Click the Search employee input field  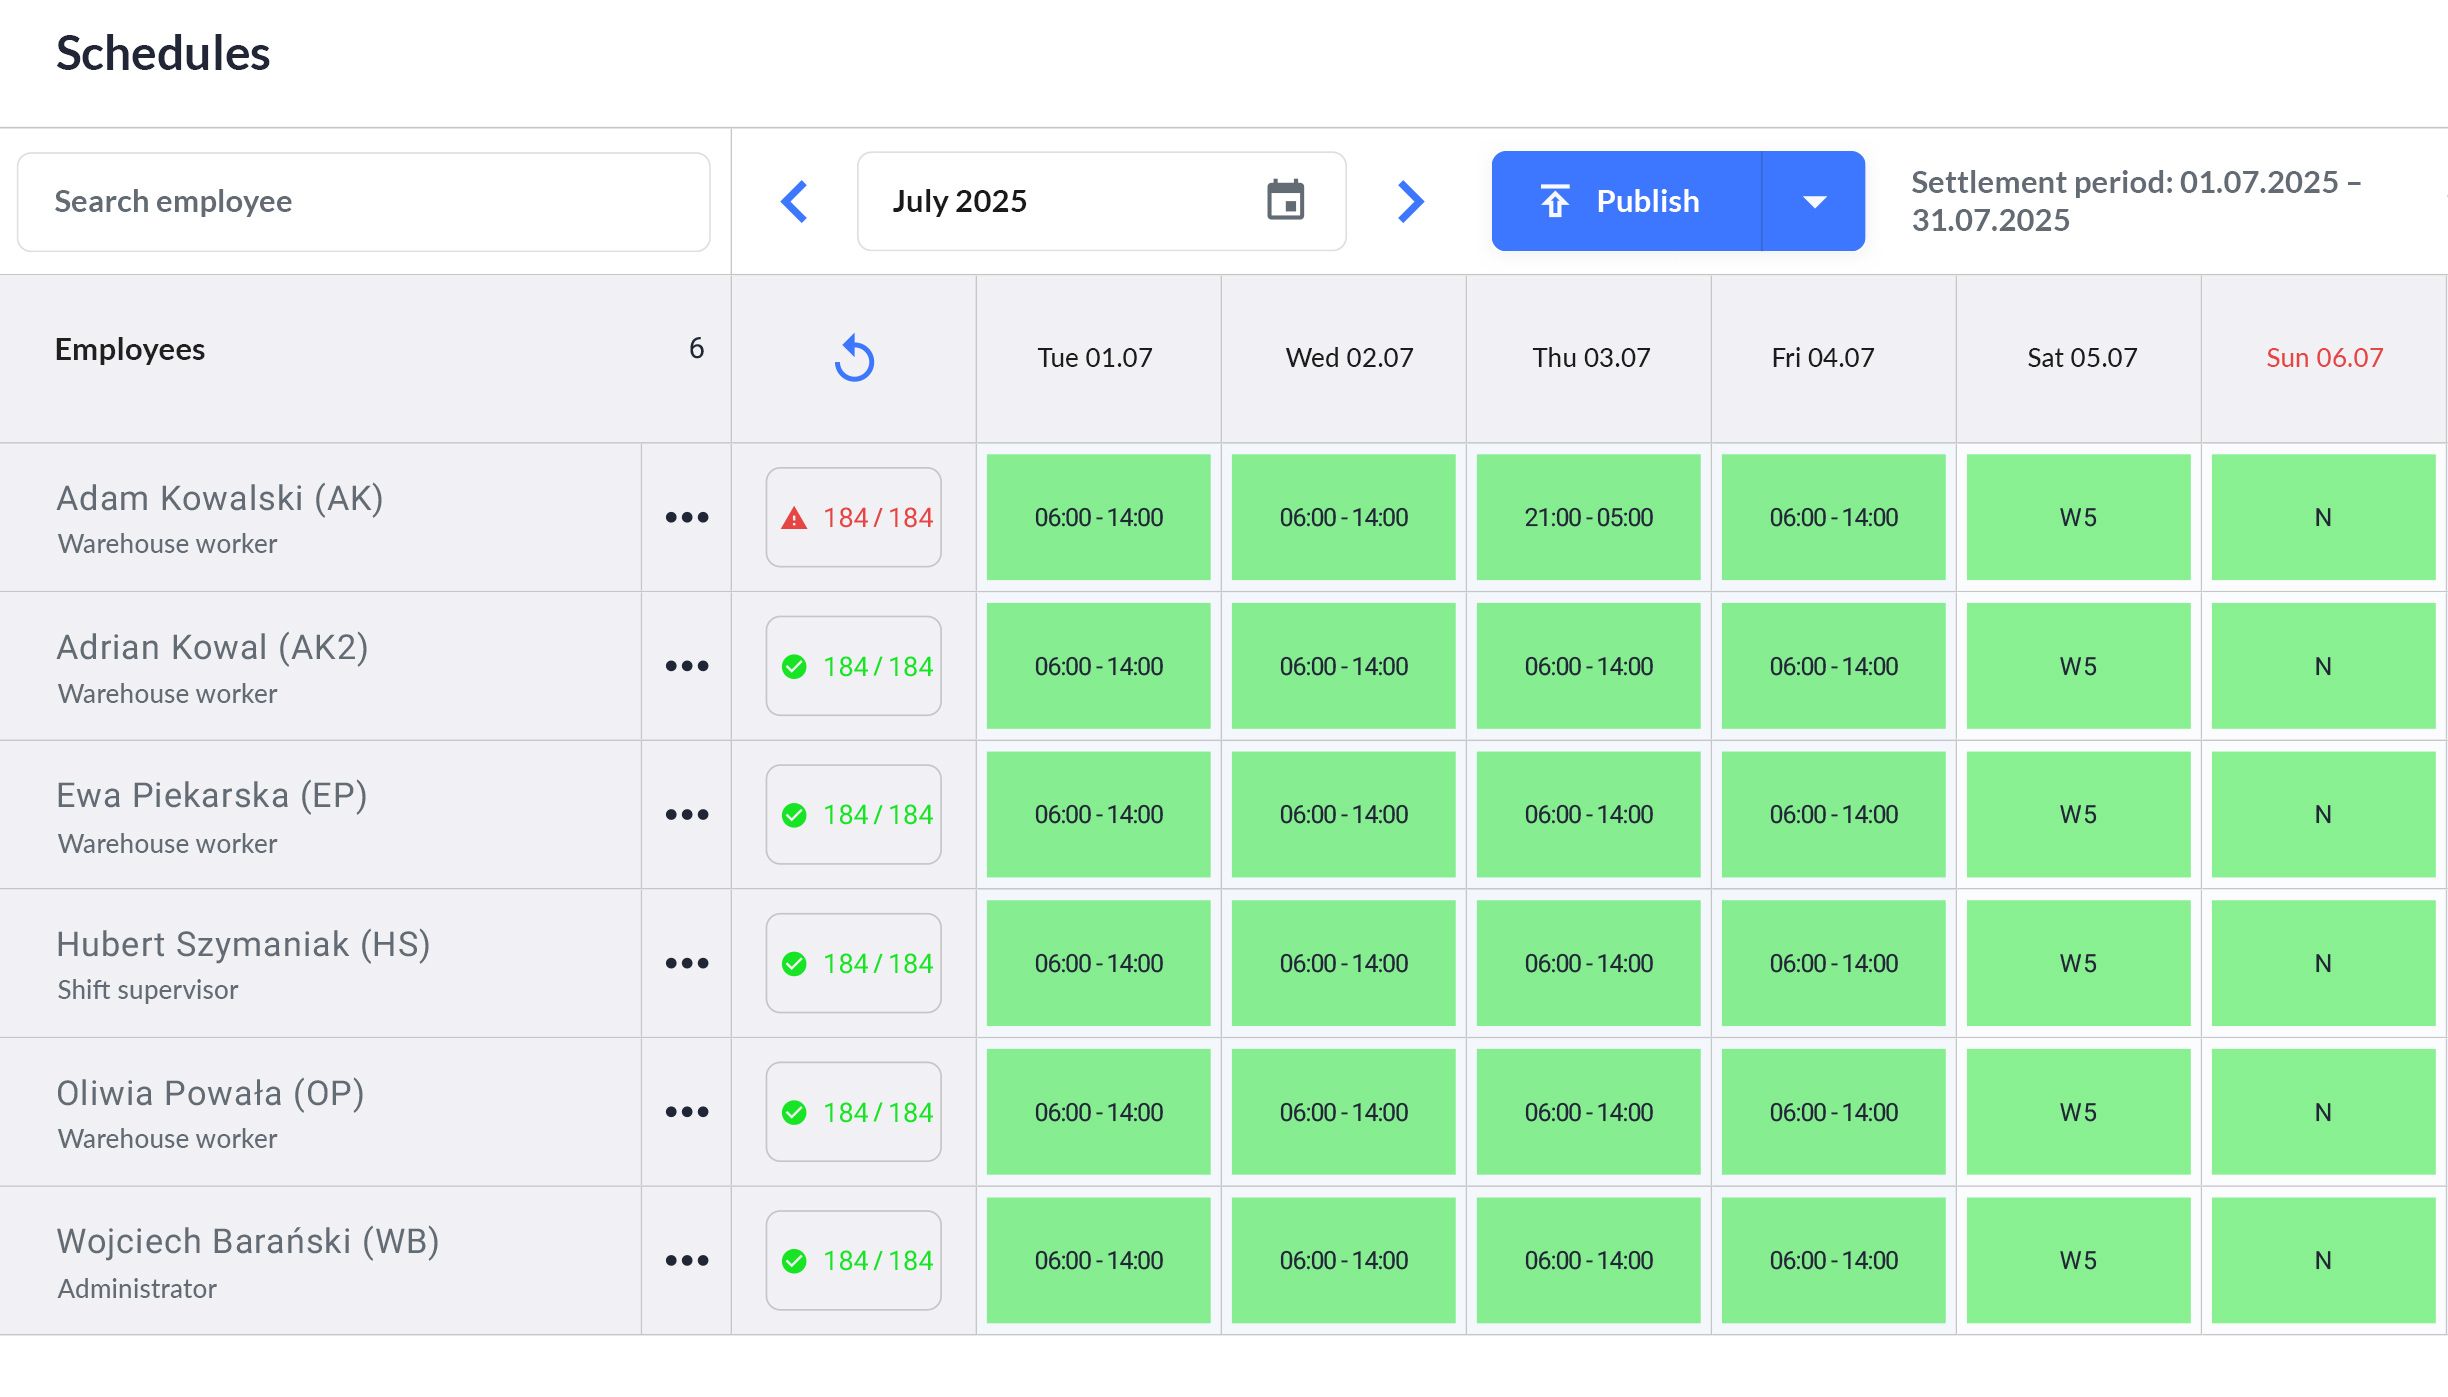pos(364,202)
